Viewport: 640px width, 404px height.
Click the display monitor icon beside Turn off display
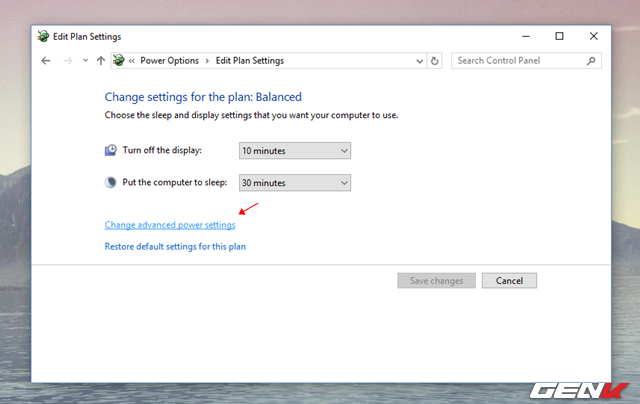click(111, 150)
